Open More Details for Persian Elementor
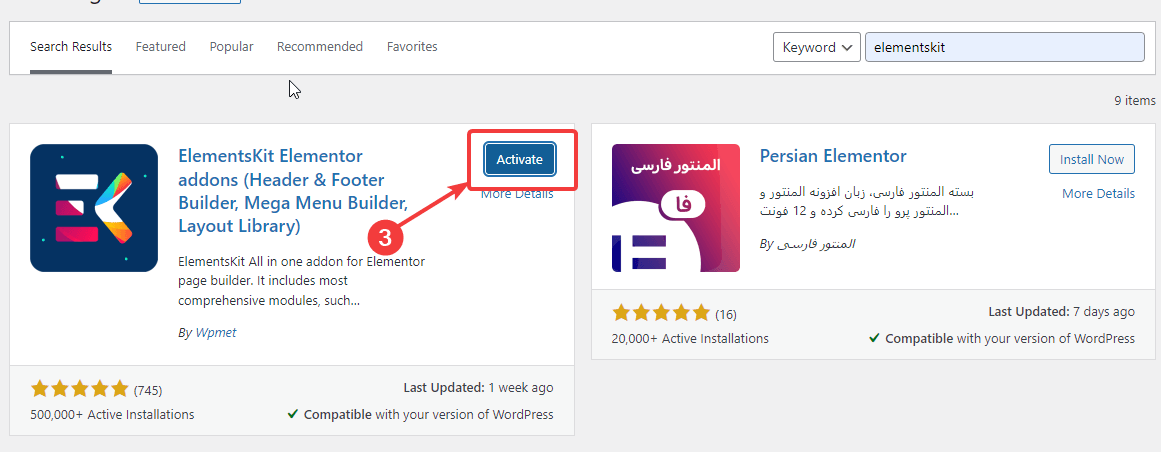This screenshot has height=452, width=1161. coord(1098,194)
